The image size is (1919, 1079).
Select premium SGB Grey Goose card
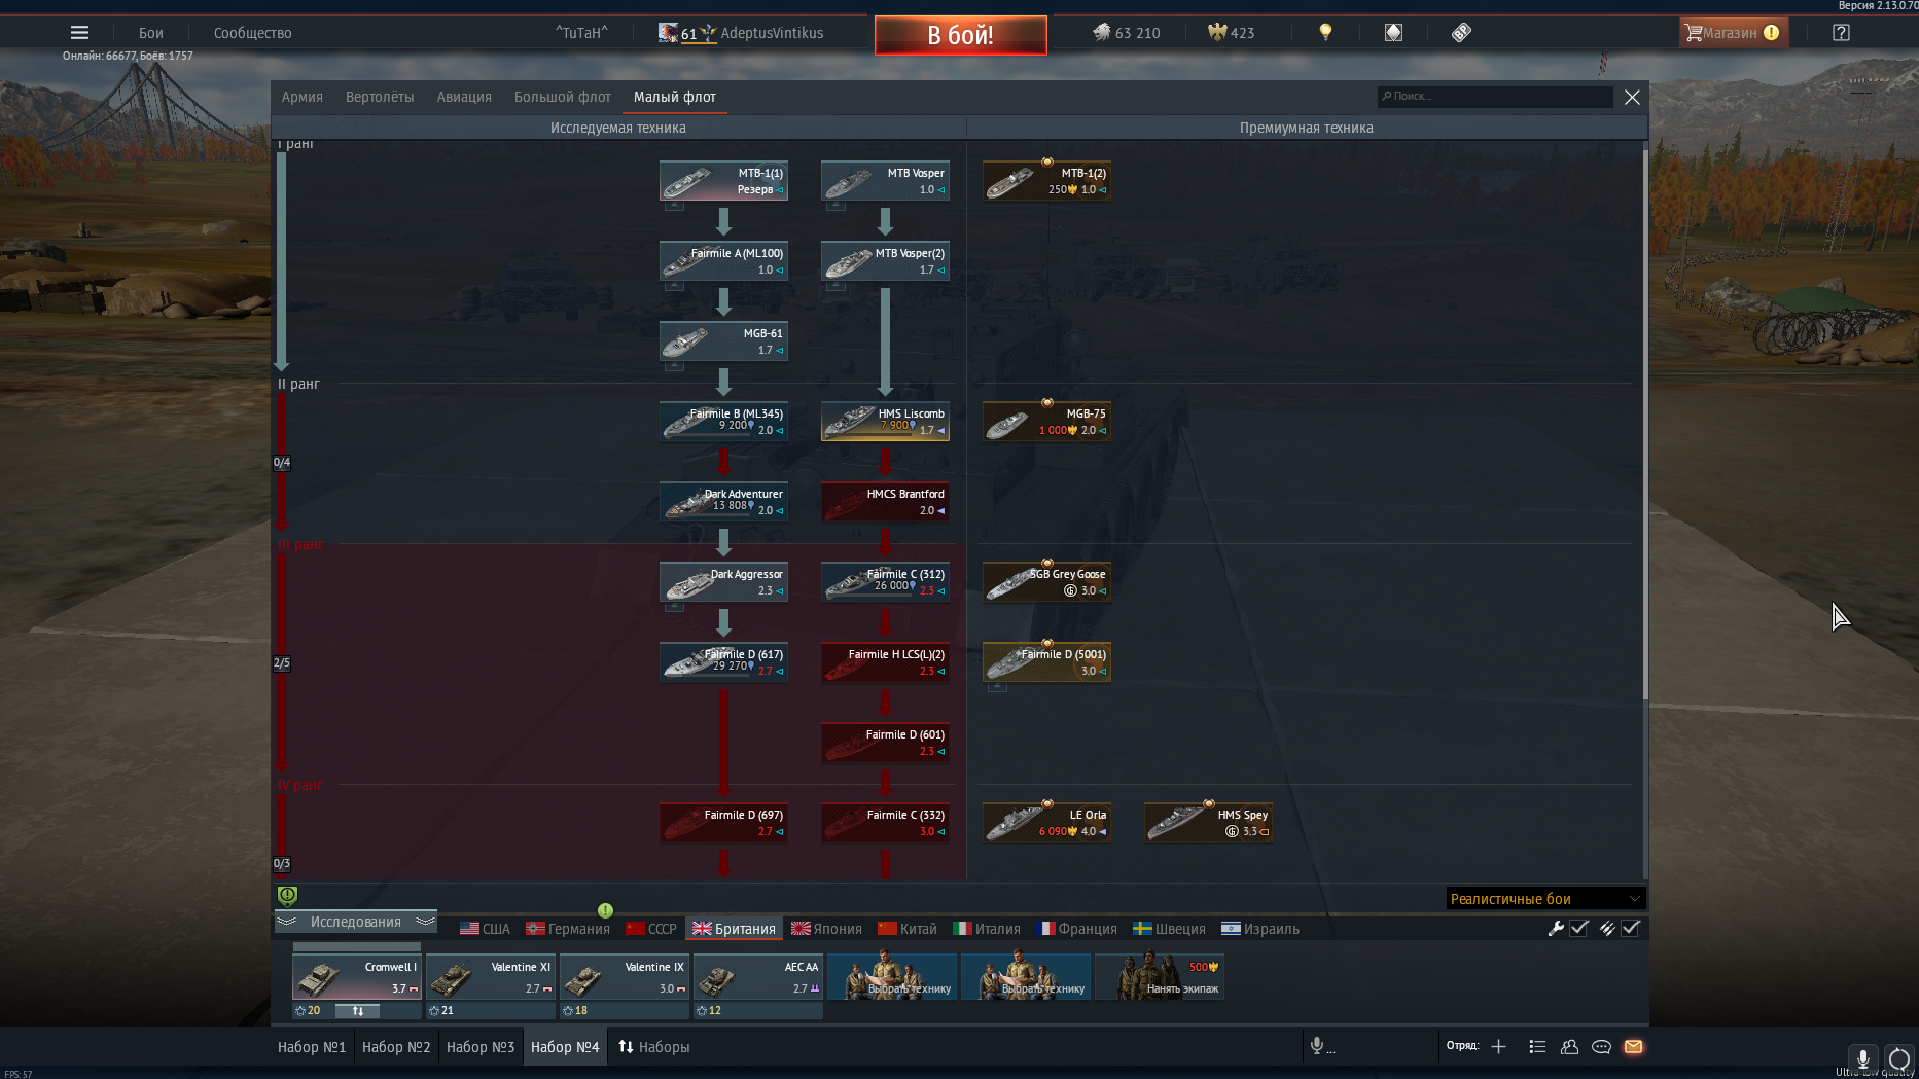click(x=1046, y=582)
